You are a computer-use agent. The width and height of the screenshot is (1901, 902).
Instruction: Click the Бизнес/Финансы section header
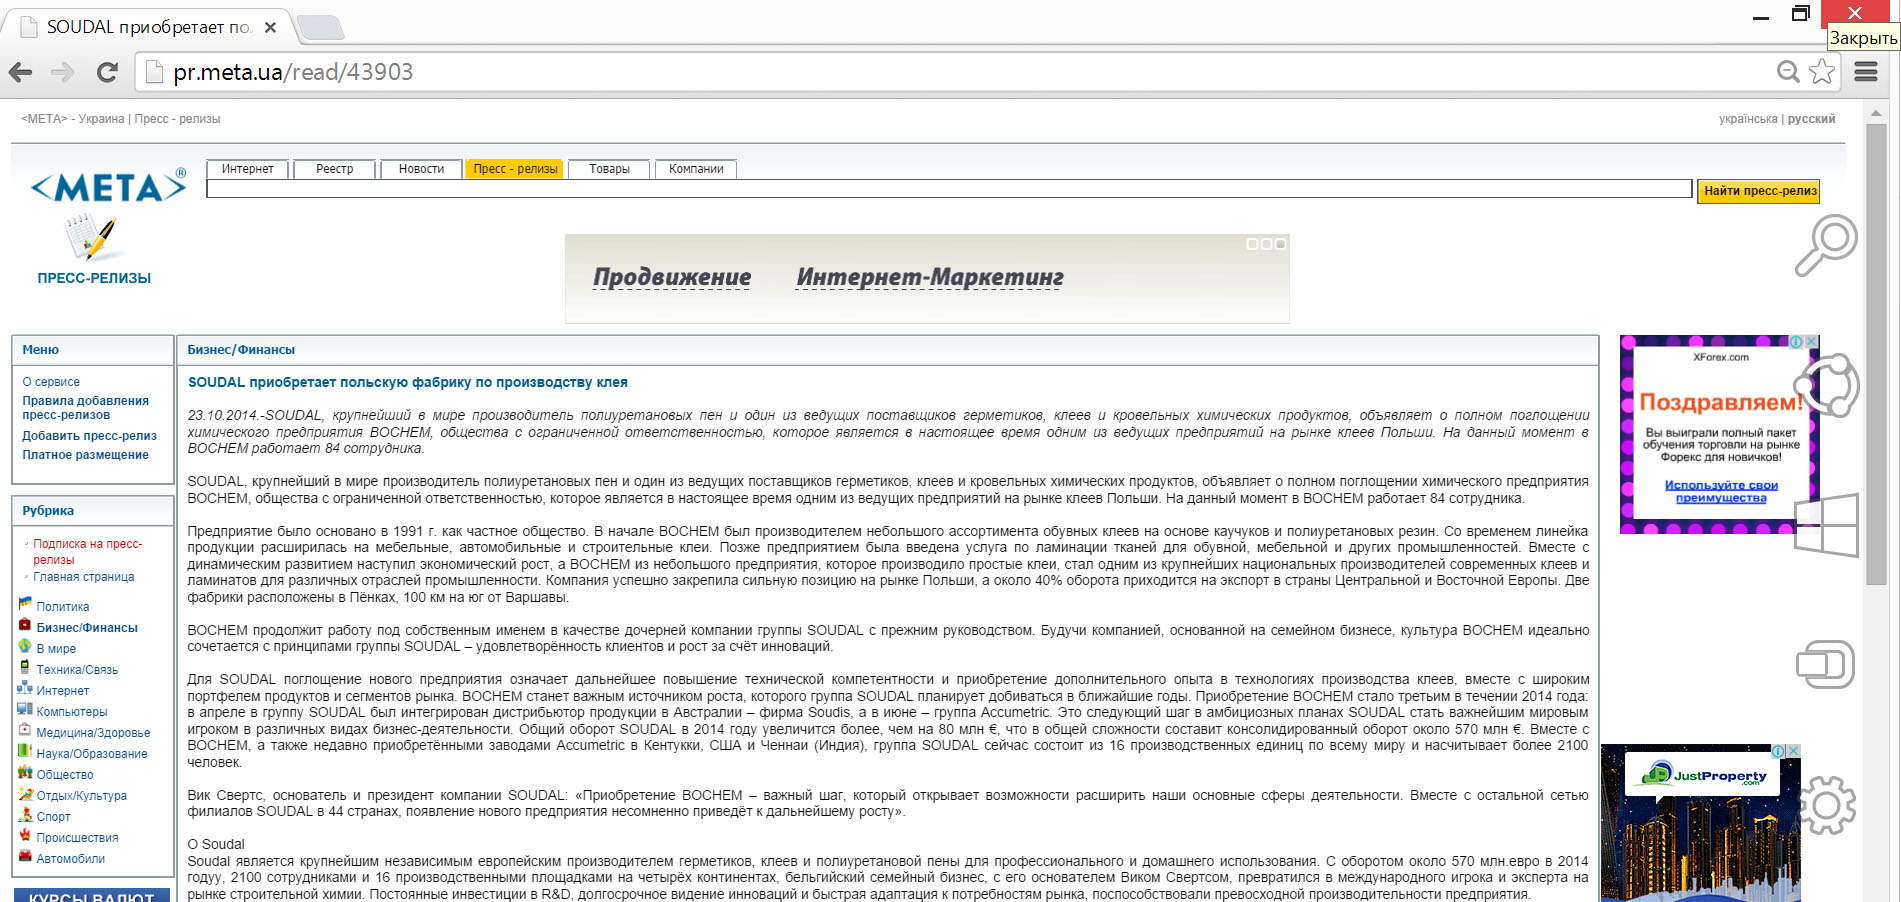[241, 350]
